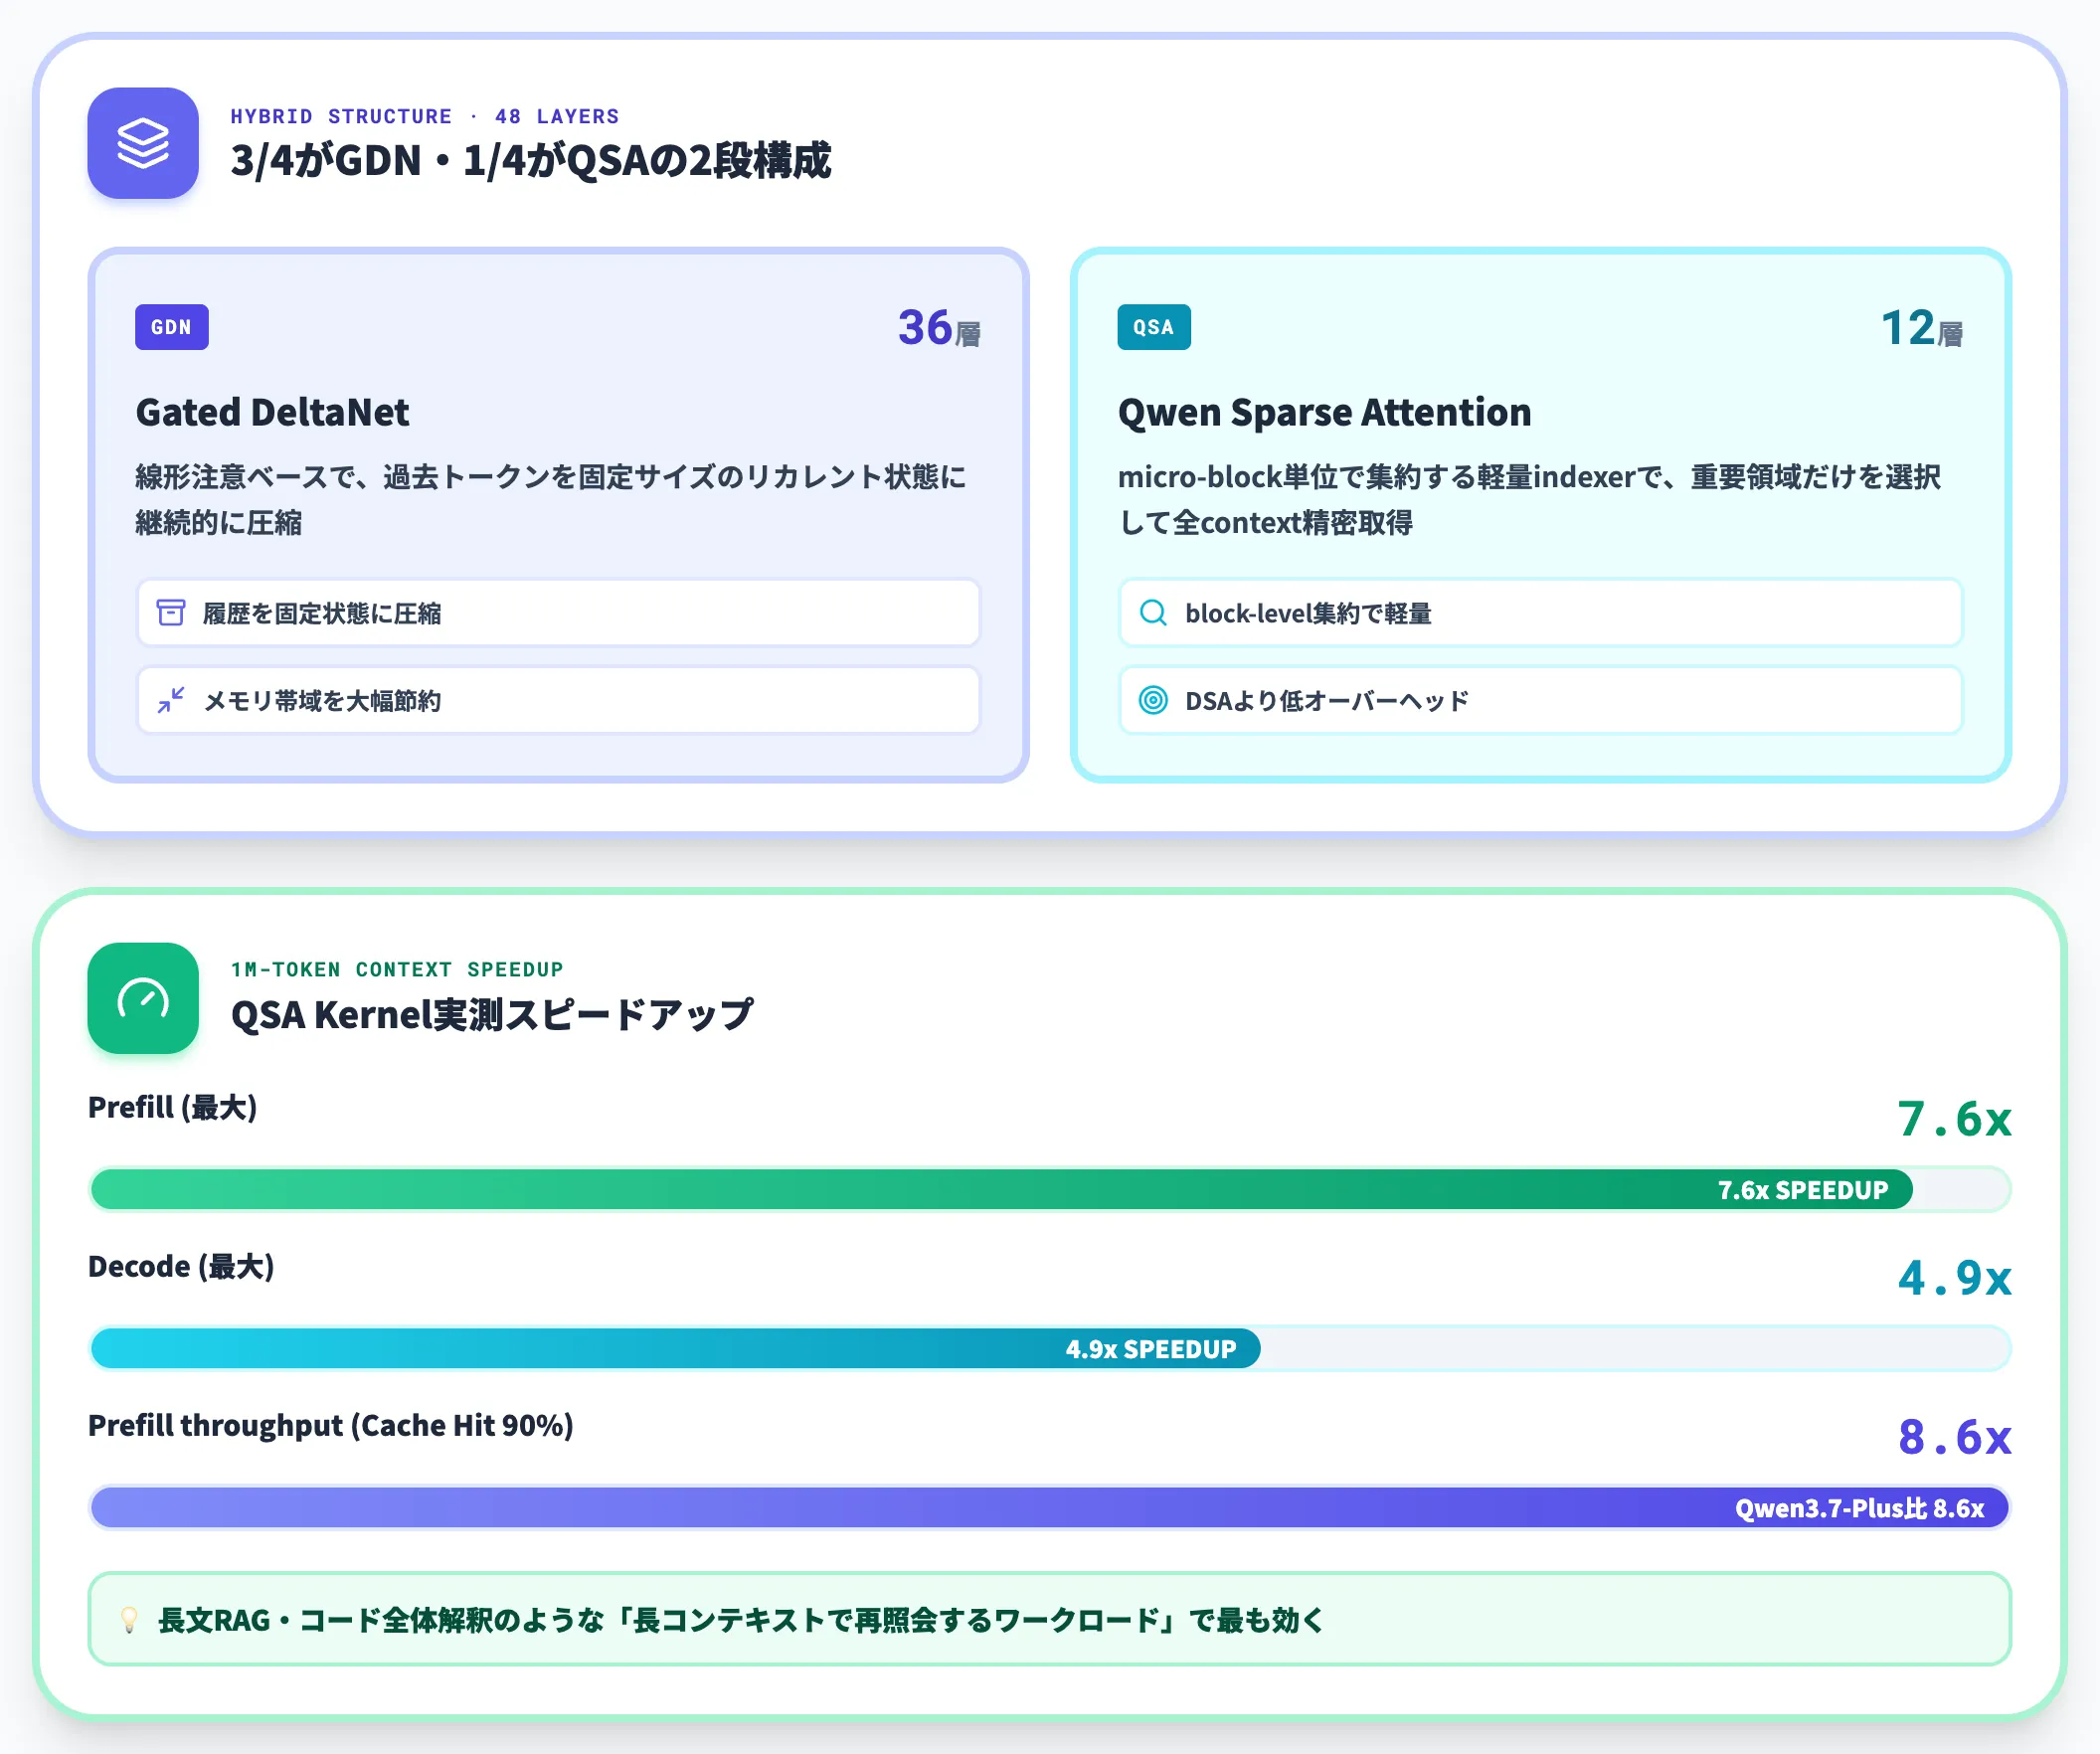Click the Qwen Sparse Attention description paragraph
The height and width of the screenshot is (1754, 2100).
tap(1530, 499)
